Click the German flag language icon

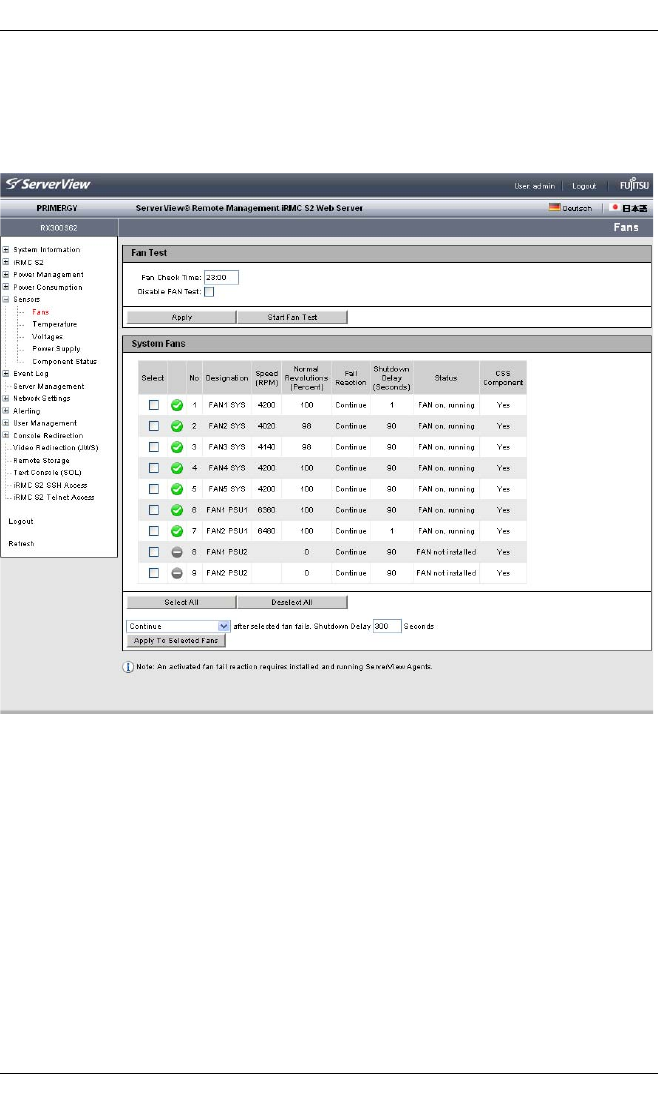[554, 208]
